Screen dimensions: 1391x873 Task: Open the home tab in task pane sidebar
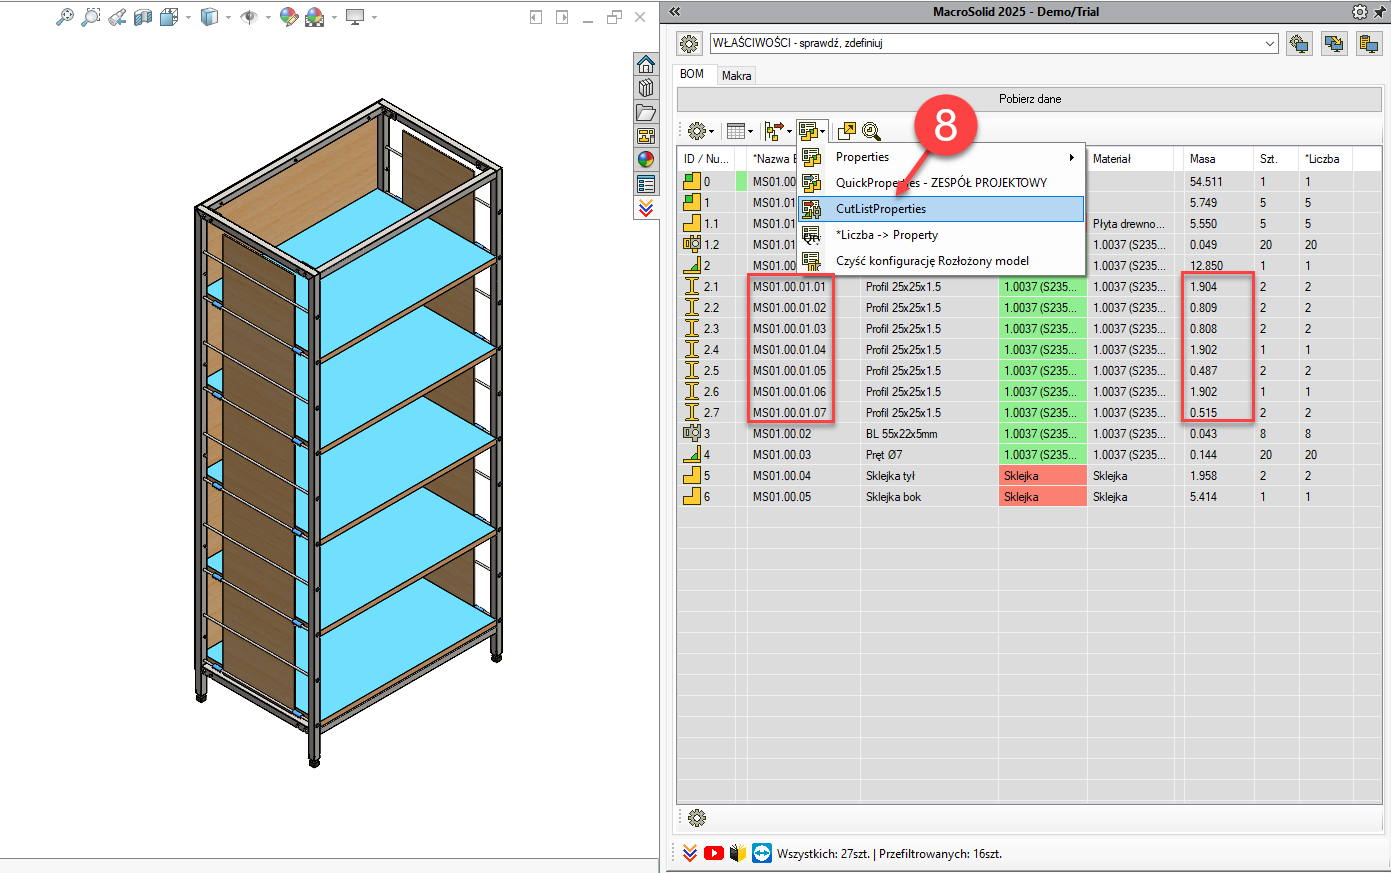pos(646,64)
